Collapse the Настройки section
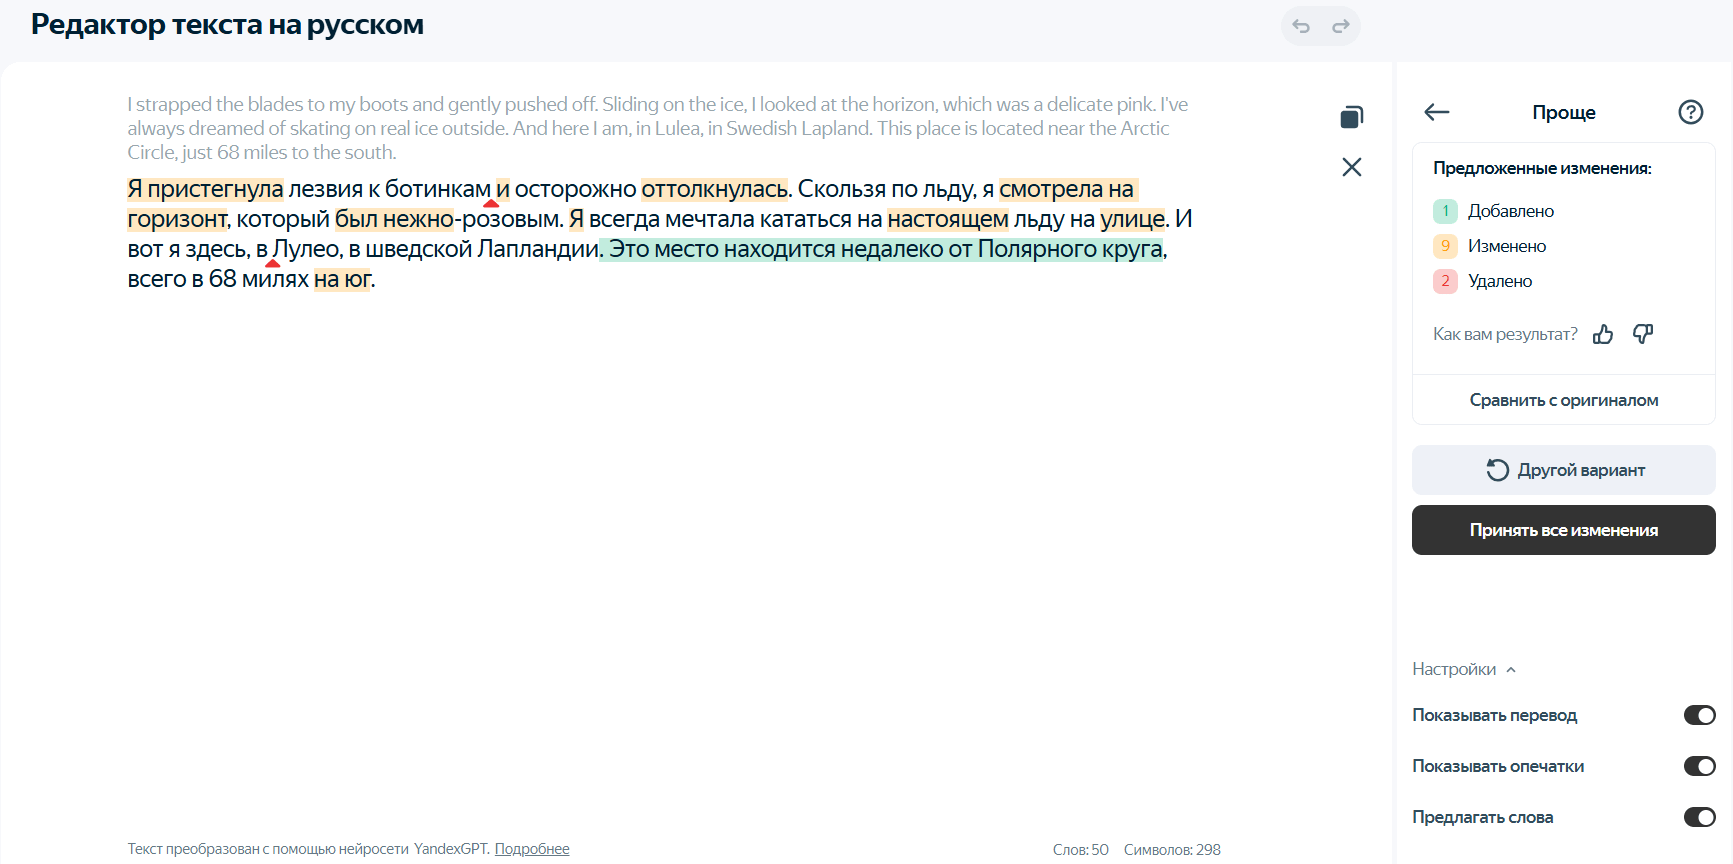This screenshot has width=1733, height=864. 1464,669
